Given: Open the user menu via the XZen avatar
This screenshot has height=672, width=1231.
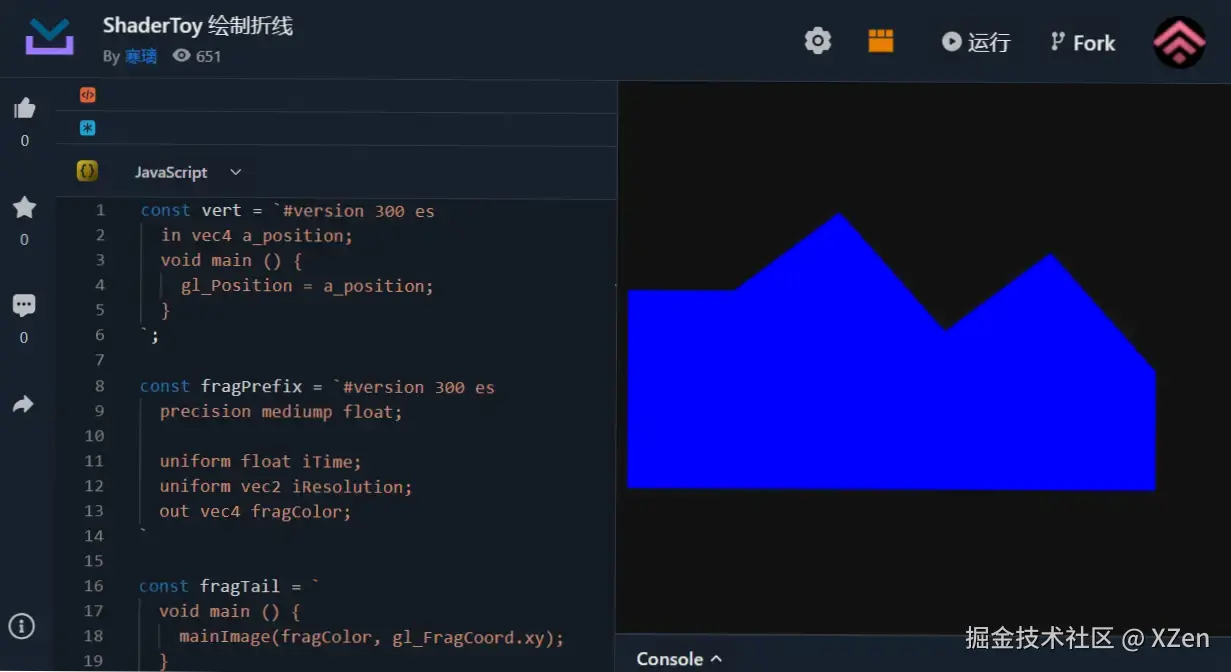Looking at the screenshot, I should point(1179,41).
